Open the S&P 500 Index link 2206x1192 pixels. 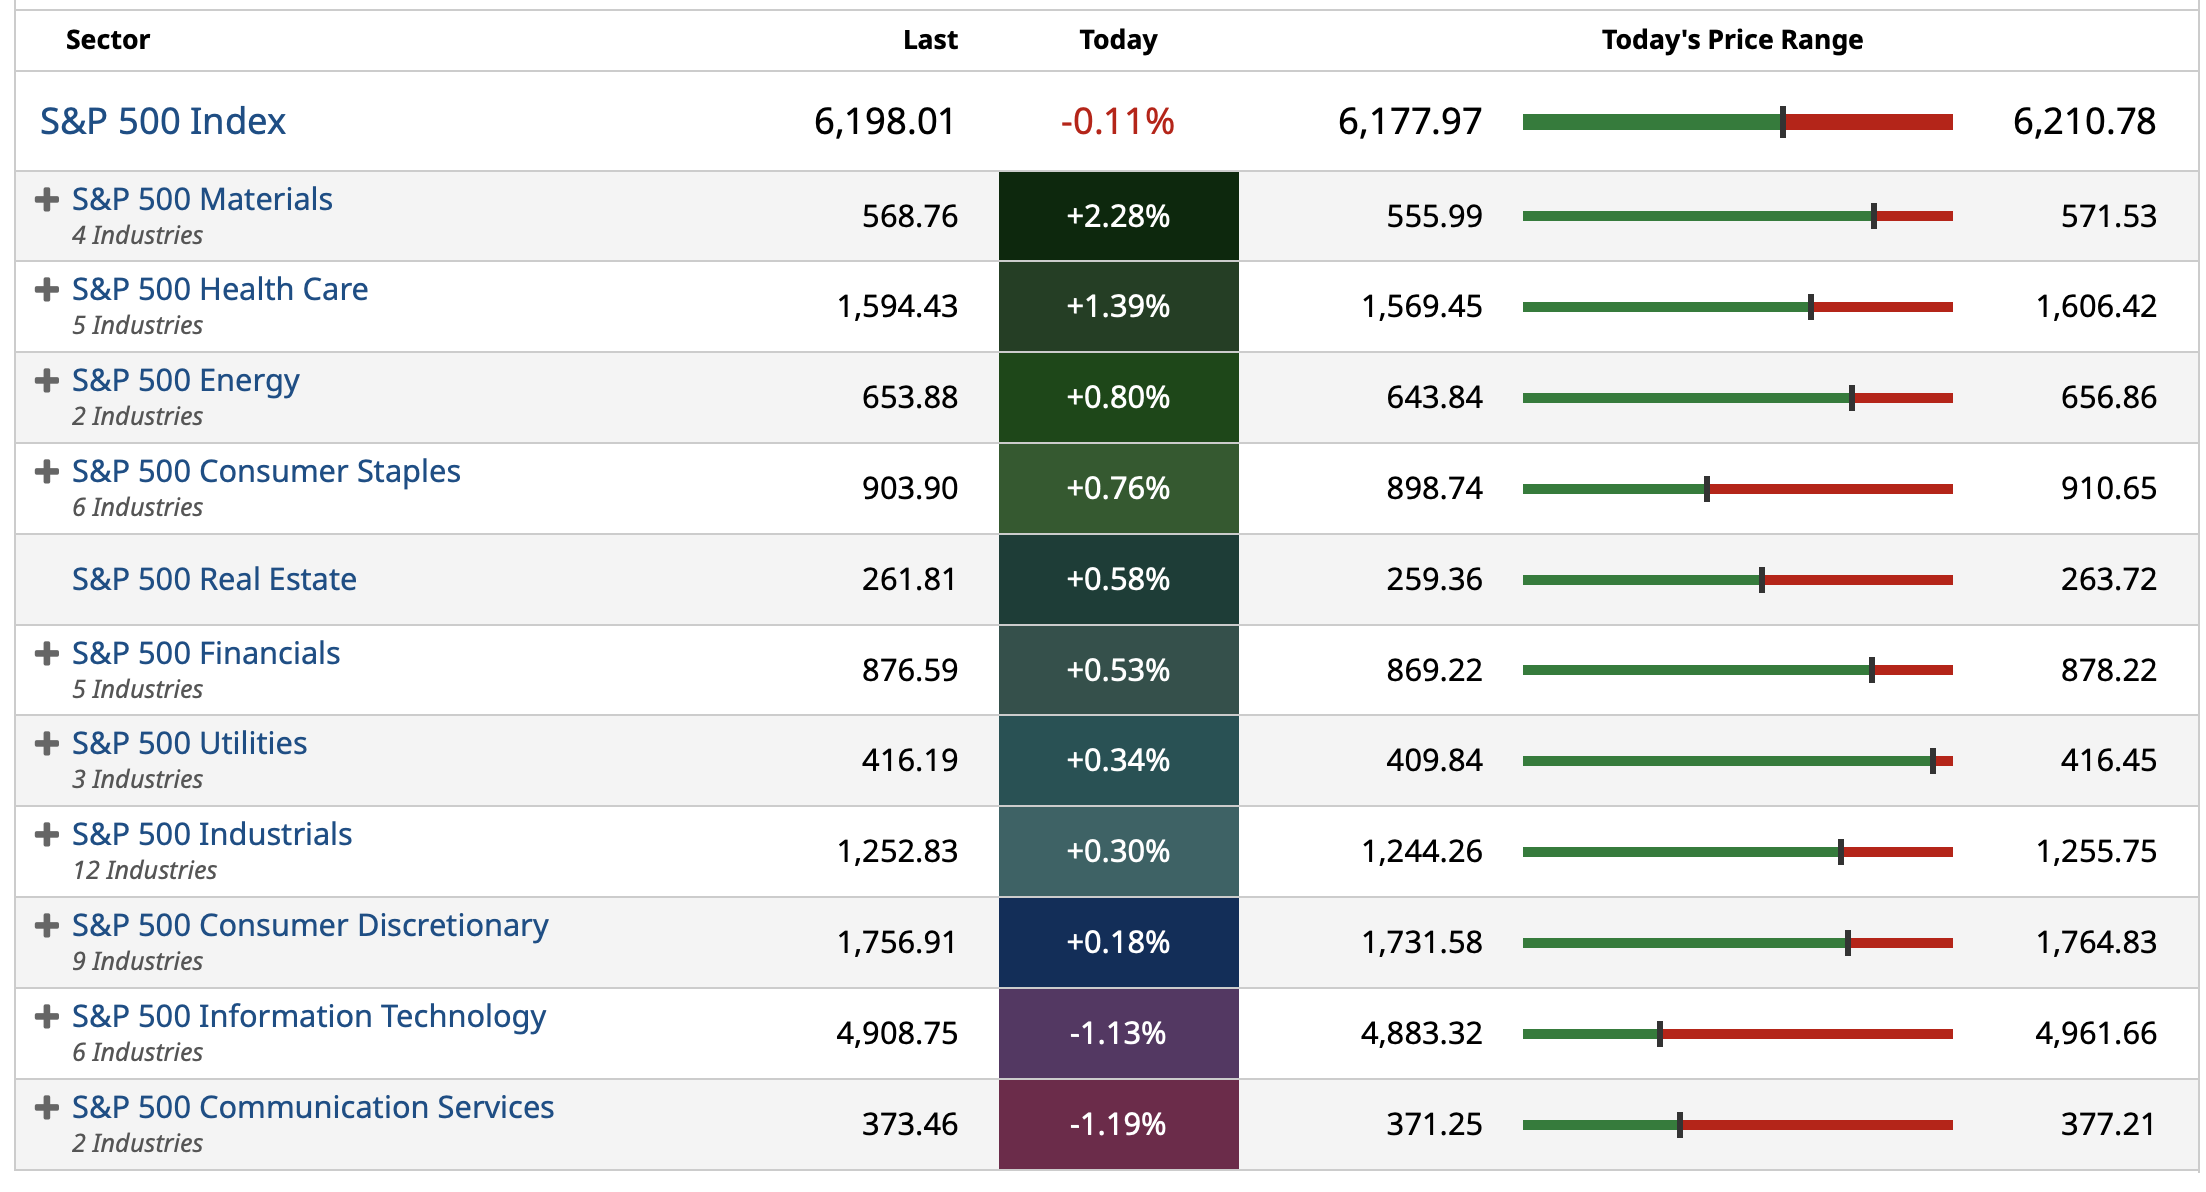click(x=163, y=121)
